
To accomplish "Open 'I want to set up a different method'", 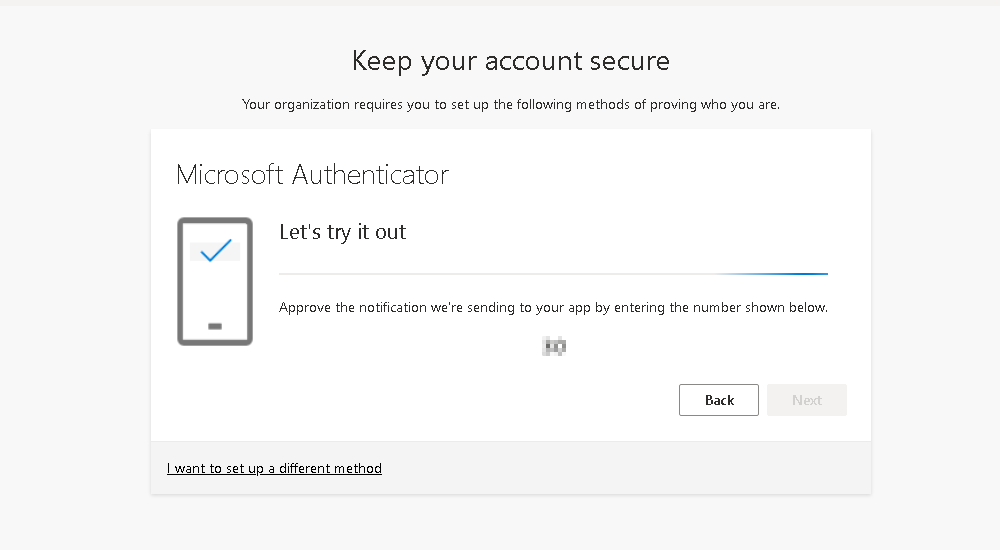I will coord(274,468).
